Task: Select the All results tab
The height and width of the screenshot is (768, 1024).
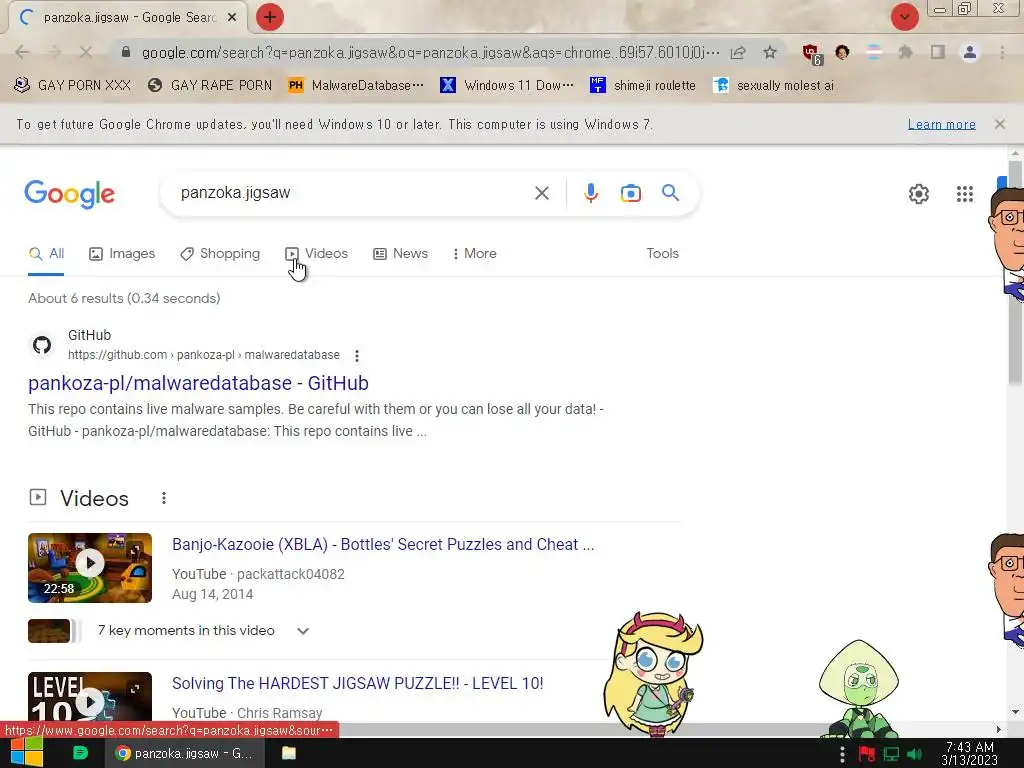Action: coord(46,253)
